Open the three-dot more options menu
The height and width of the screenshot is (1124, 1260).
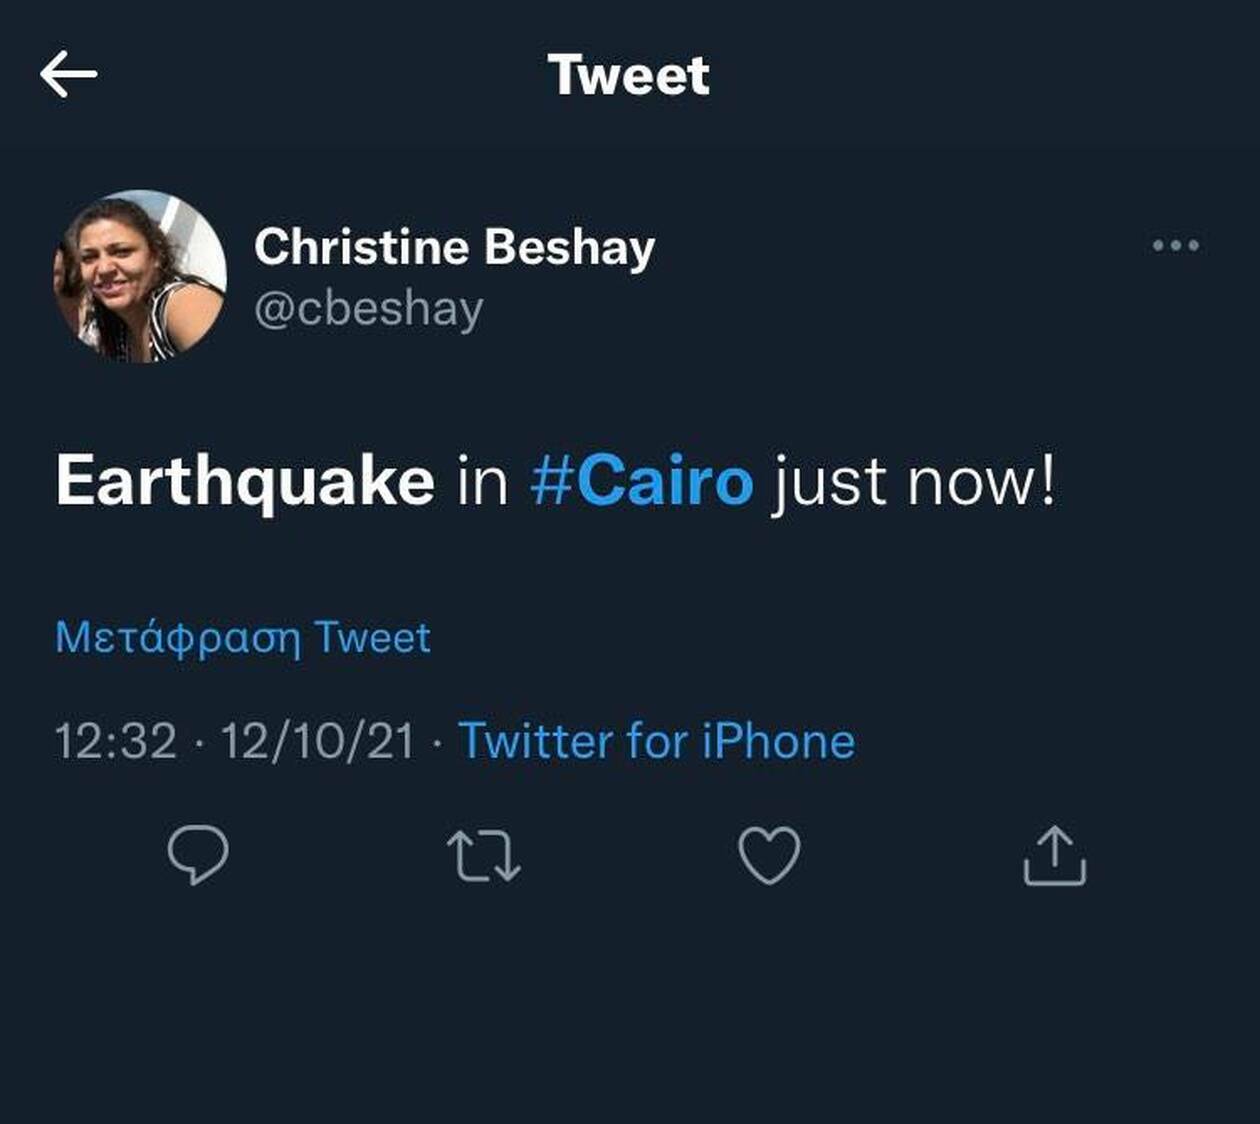(x=1175, y=245)
